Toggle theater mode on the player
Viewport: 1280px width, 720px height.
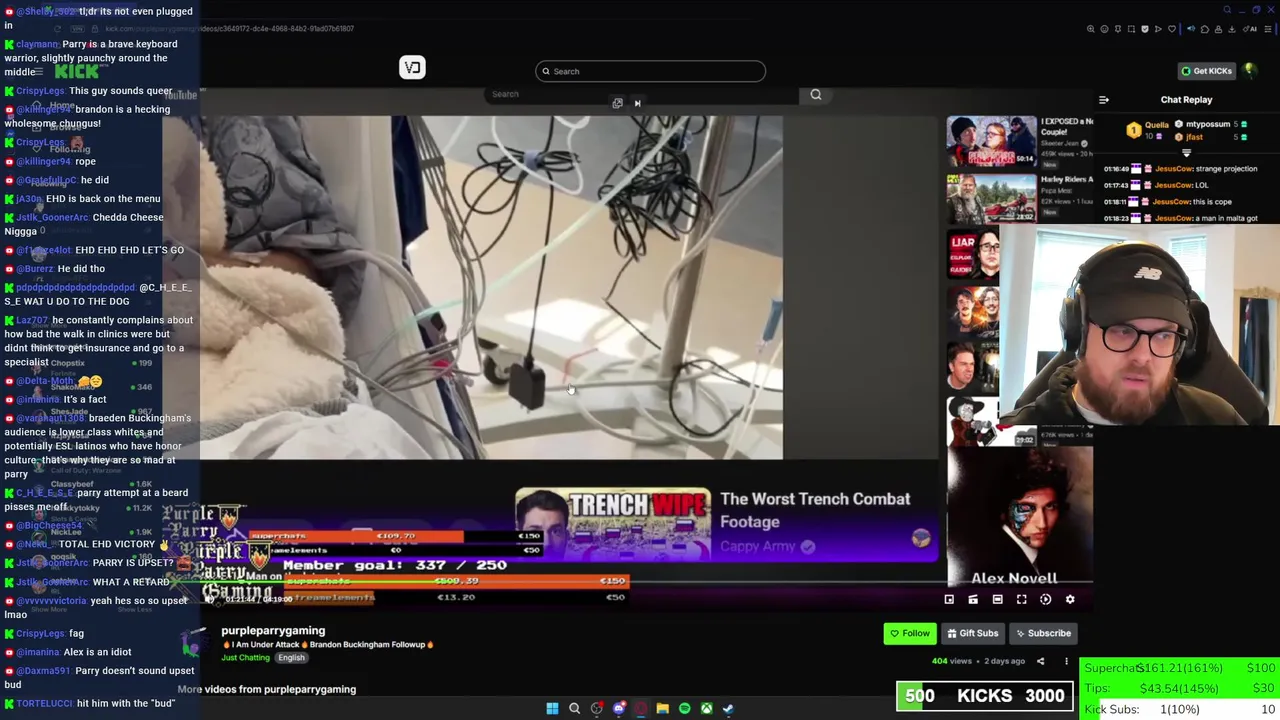pyautogui.click(x=997, y=599)
